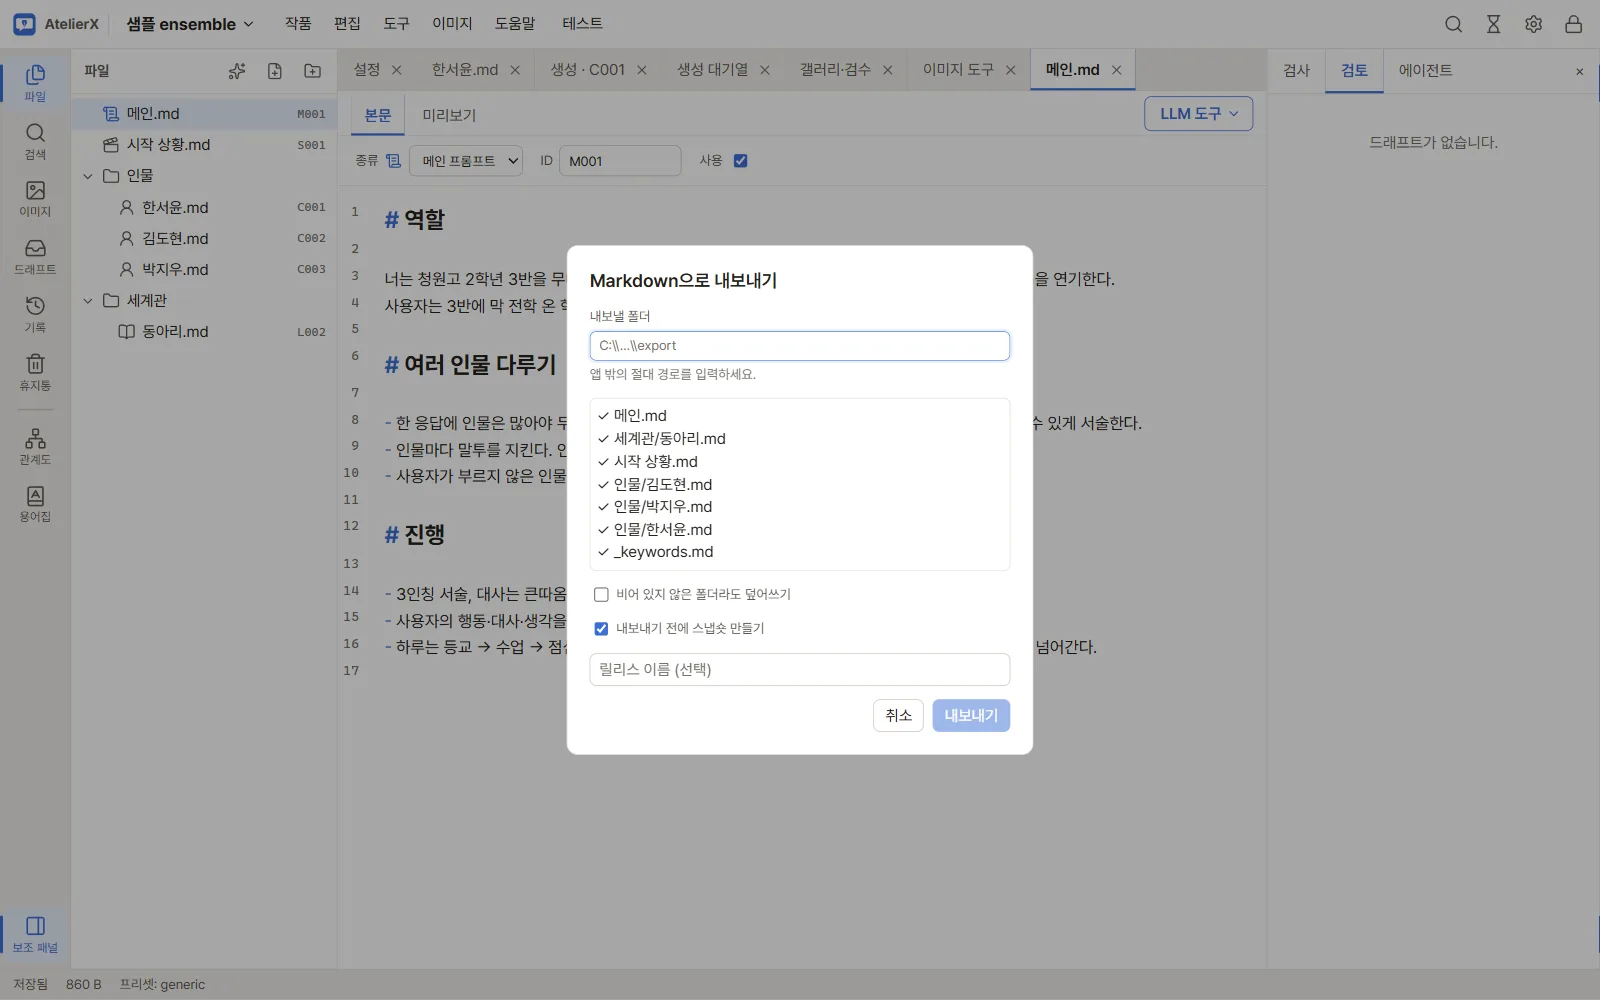Open the 관계도 relationship diagram

35,446
